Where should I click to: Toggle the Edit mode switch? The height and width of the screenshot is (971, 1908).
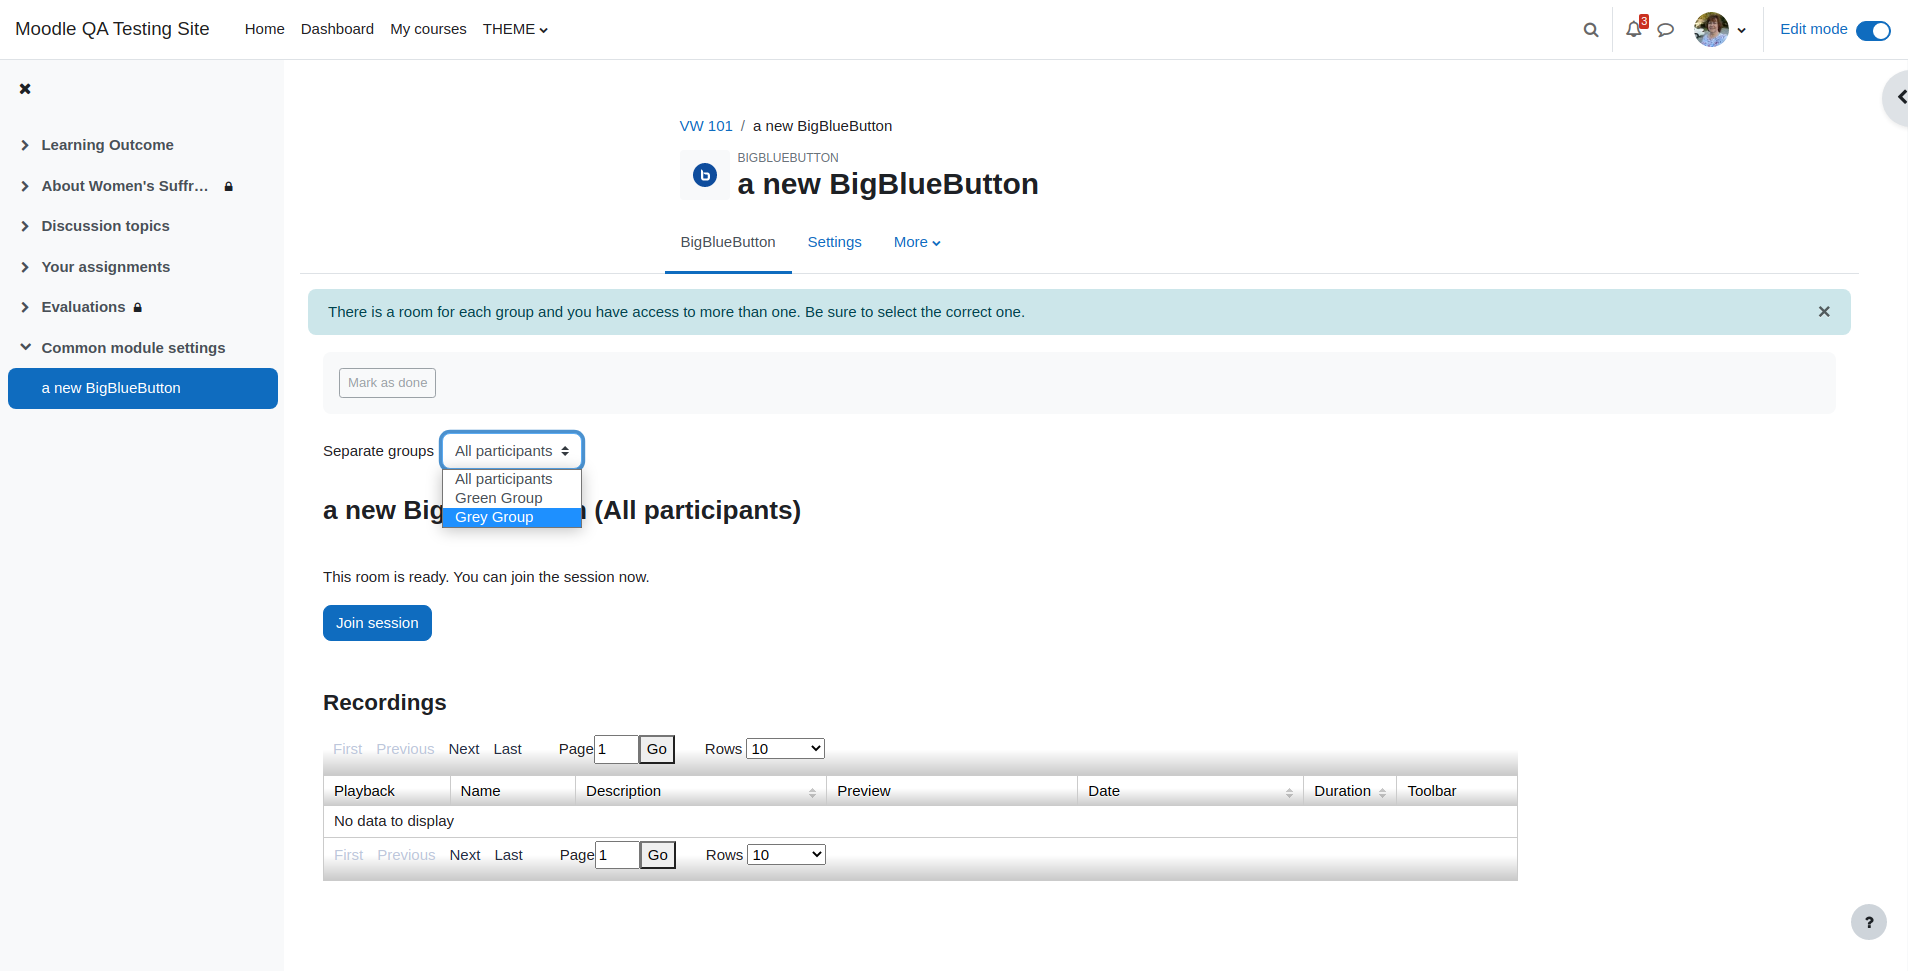click(x=1873, y=30)
